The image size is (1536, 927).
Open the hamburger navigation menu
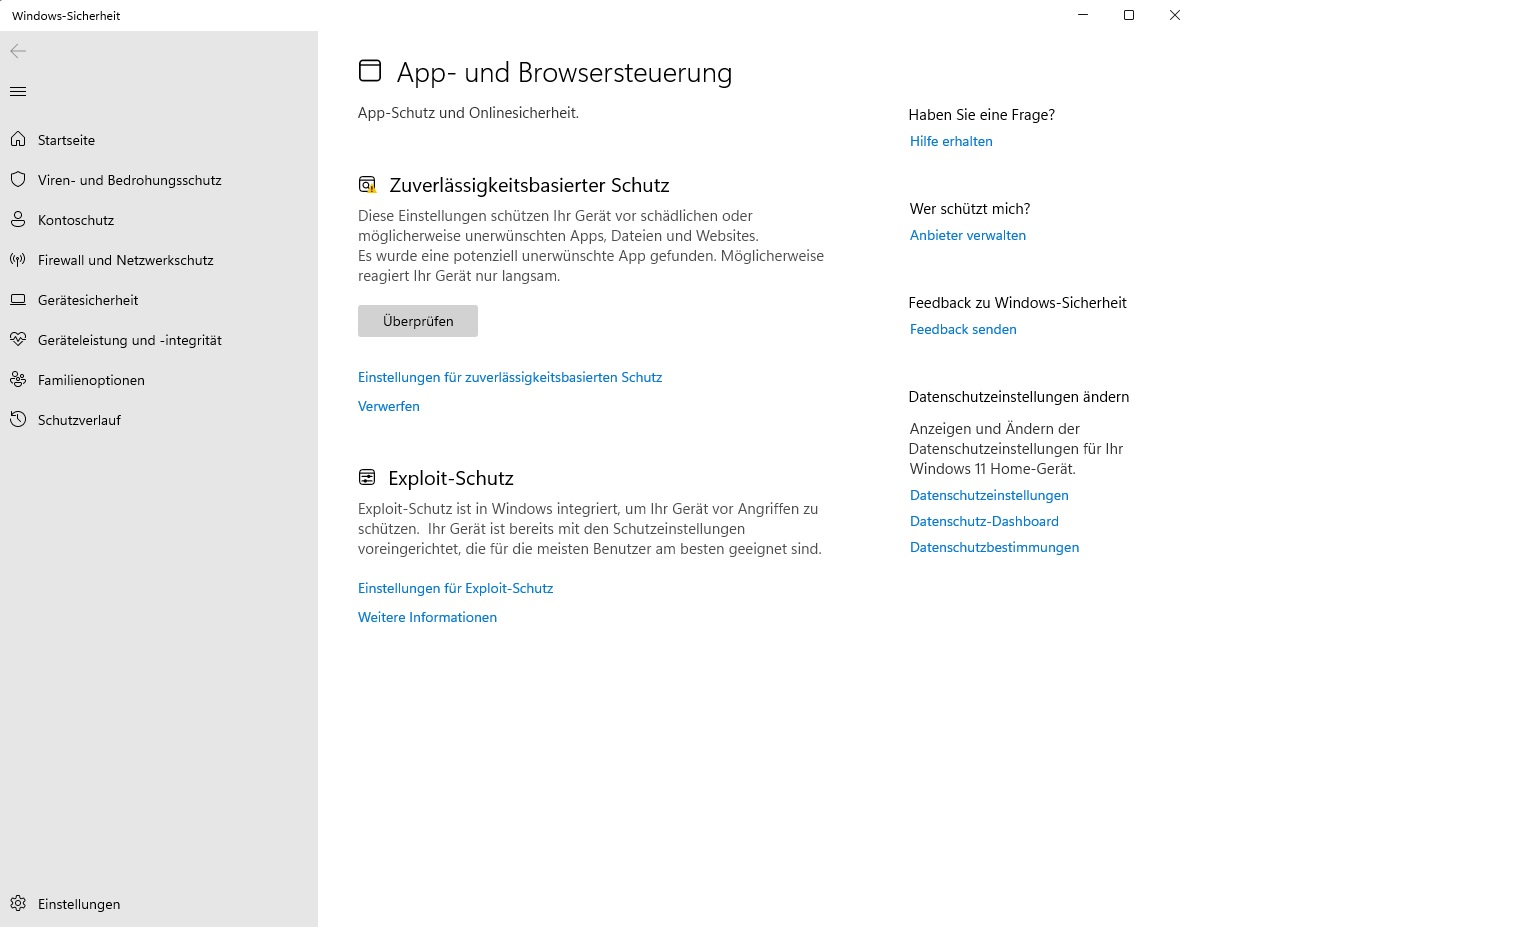click(18, 92)
